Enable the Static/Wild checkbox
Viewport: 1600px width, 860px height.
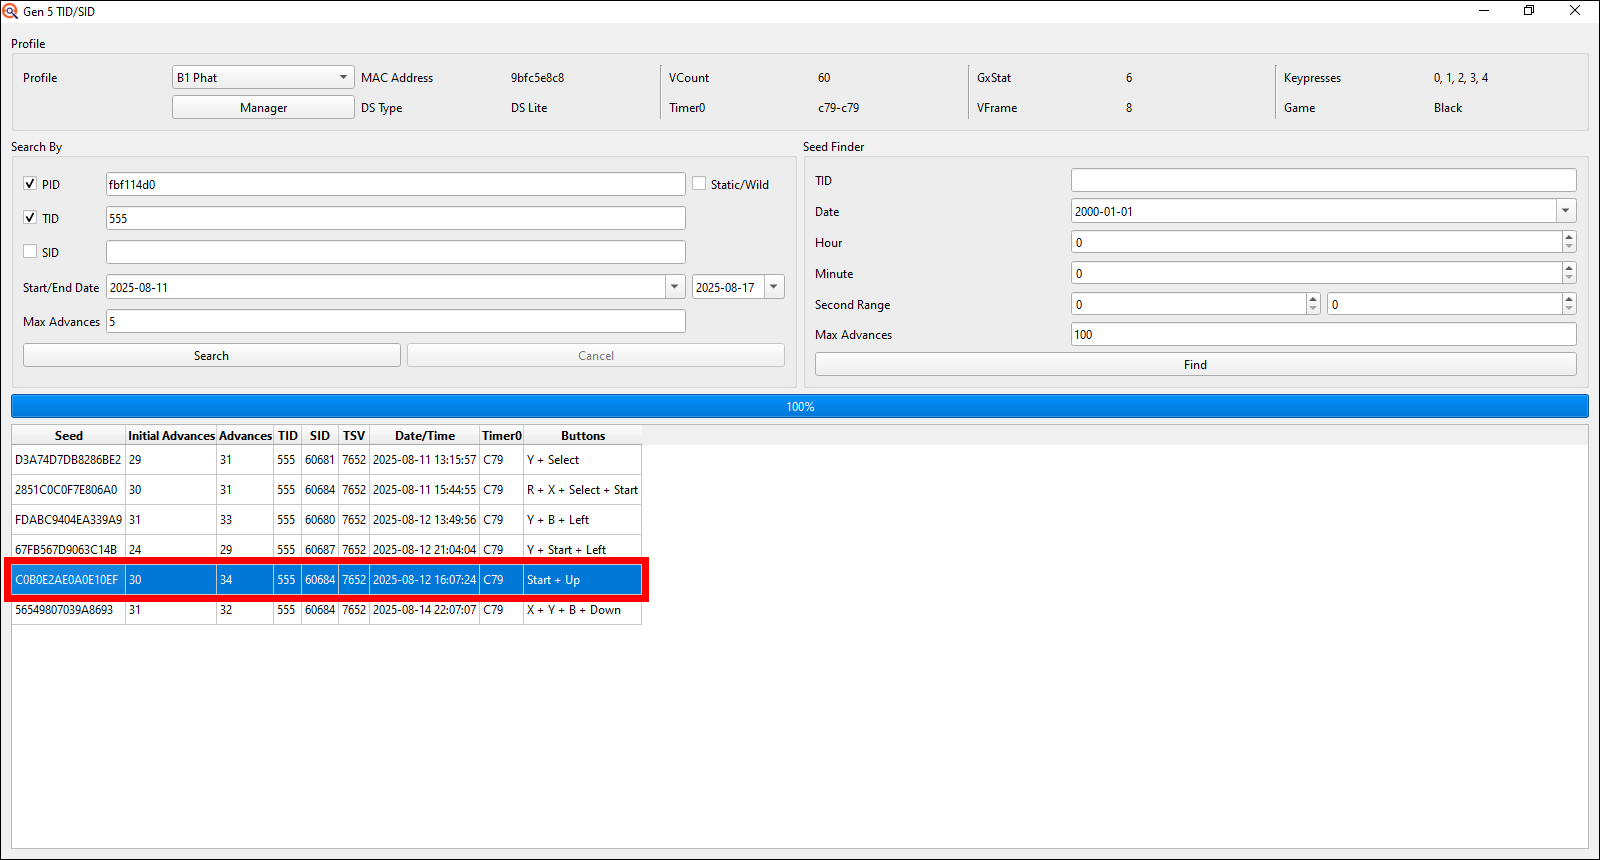coord(699,184)
